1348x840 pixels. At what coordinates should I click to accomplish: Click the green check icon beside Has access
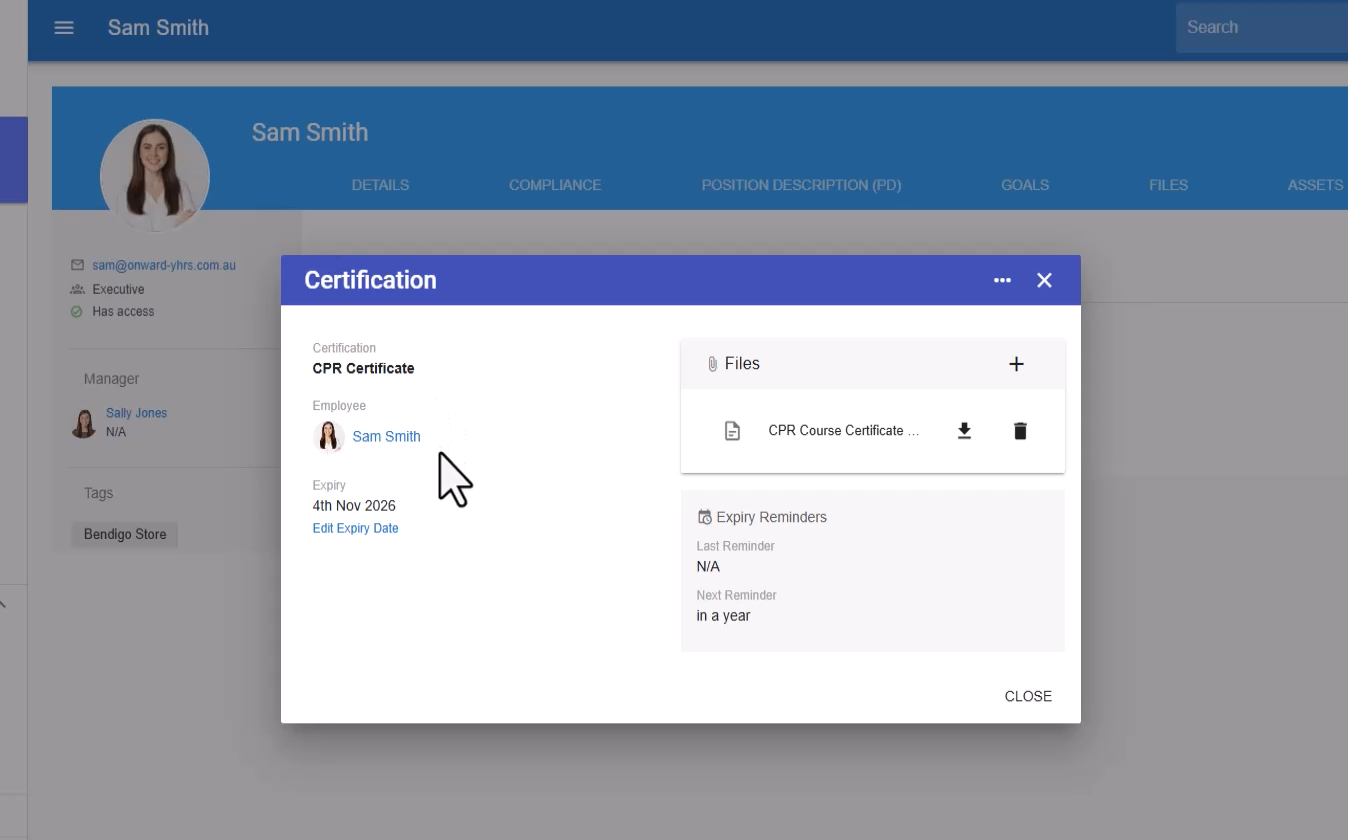(x=77, y=311)
